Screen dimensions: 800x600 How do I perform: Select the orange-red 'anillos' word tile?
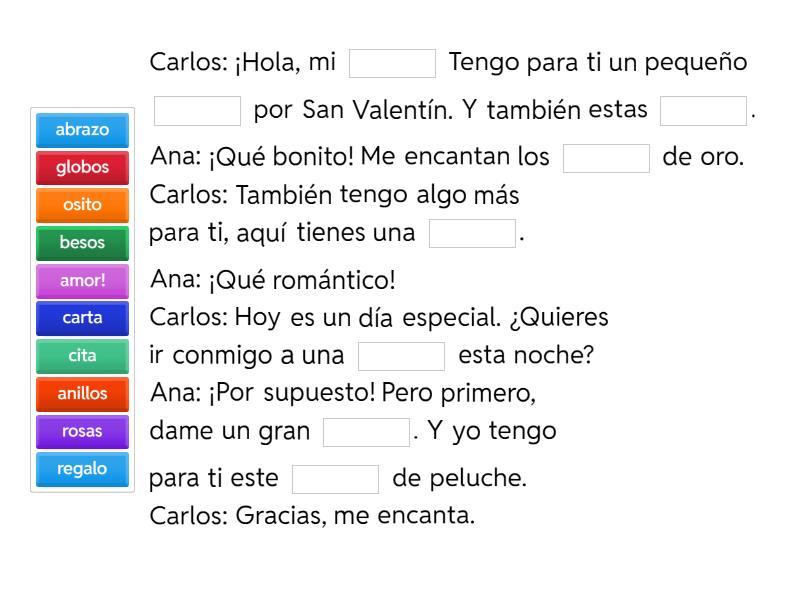(x=82, y=394)
